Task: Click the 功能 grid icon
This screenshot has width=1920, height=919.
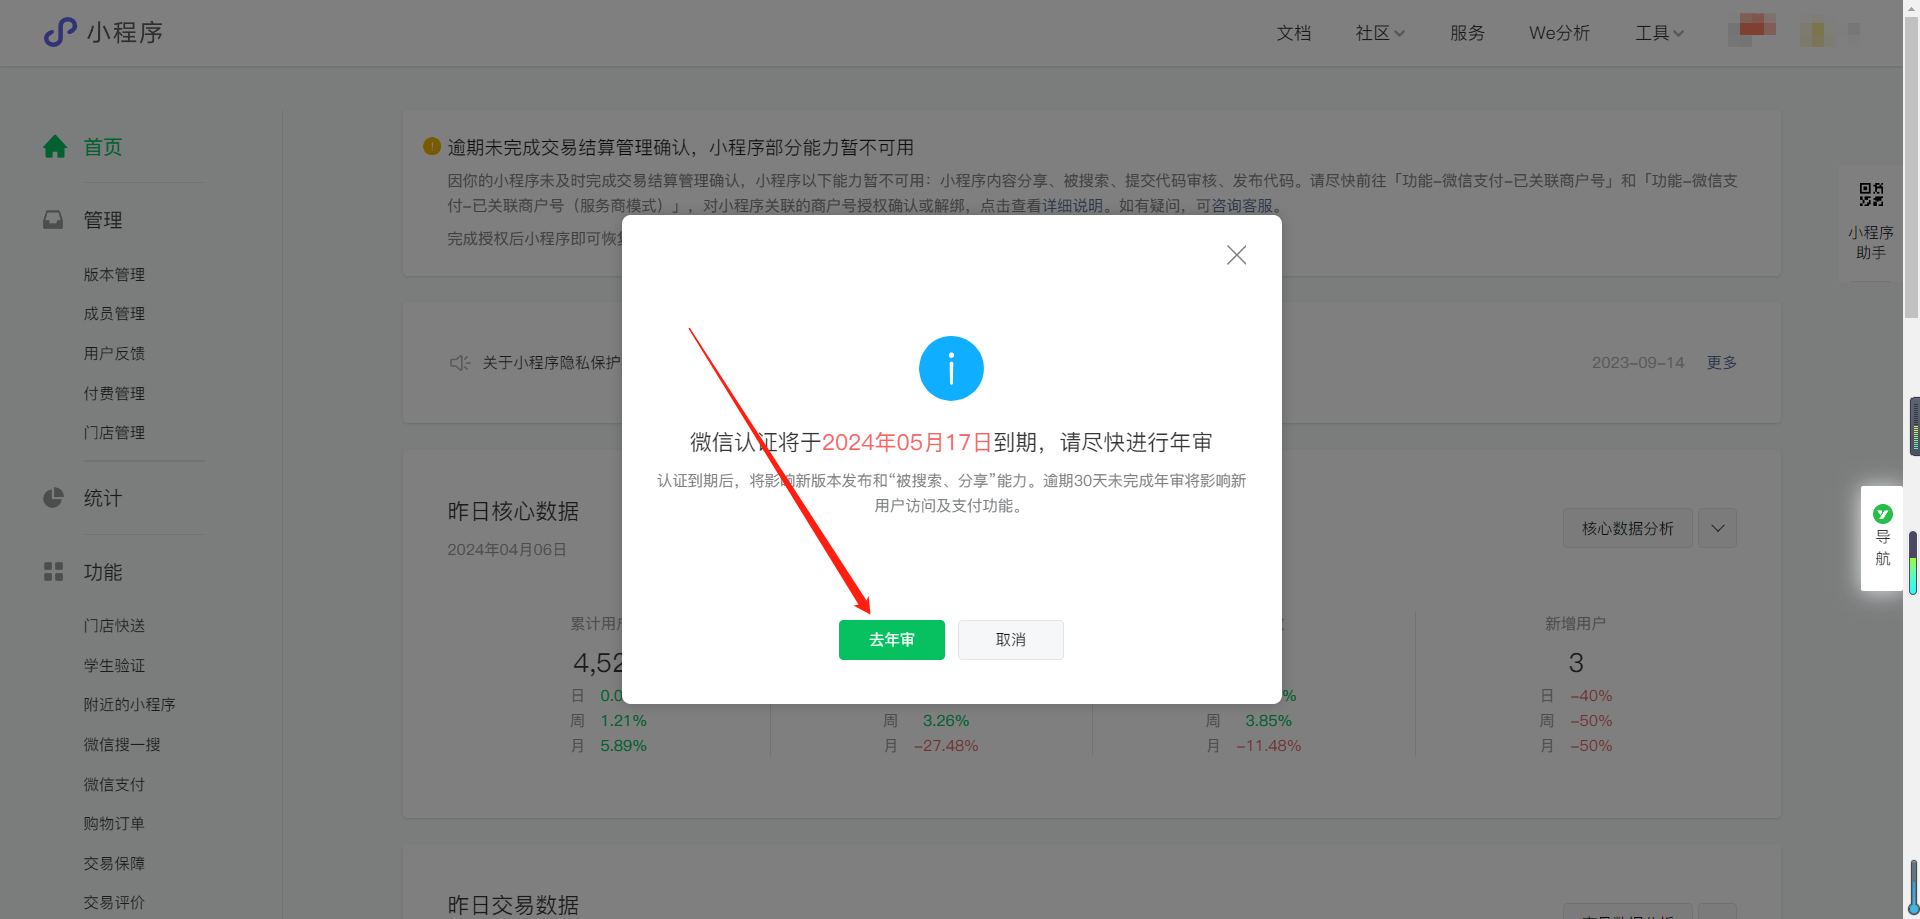Action: (x=53, y=572)
